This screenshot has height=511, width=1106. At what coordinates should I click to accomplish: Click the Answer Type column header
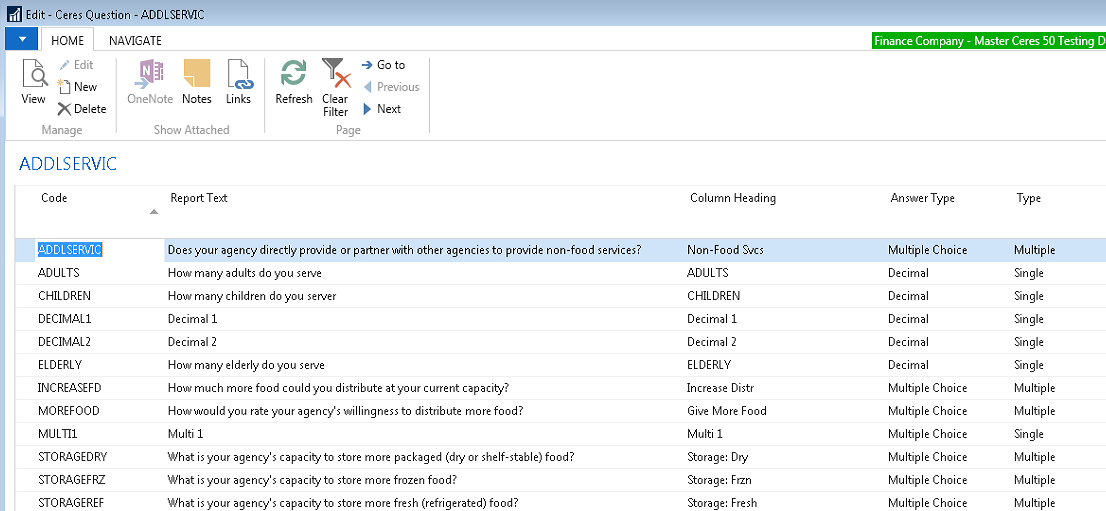pyautogui.click(x=922, y=198)
